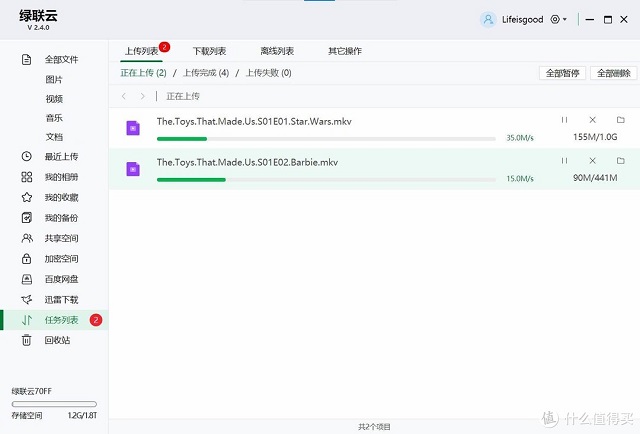The height and width of the screenshot is (434, 640).
Task: Click the 155M/1.0G size value
Action: [x=595, y=137]
